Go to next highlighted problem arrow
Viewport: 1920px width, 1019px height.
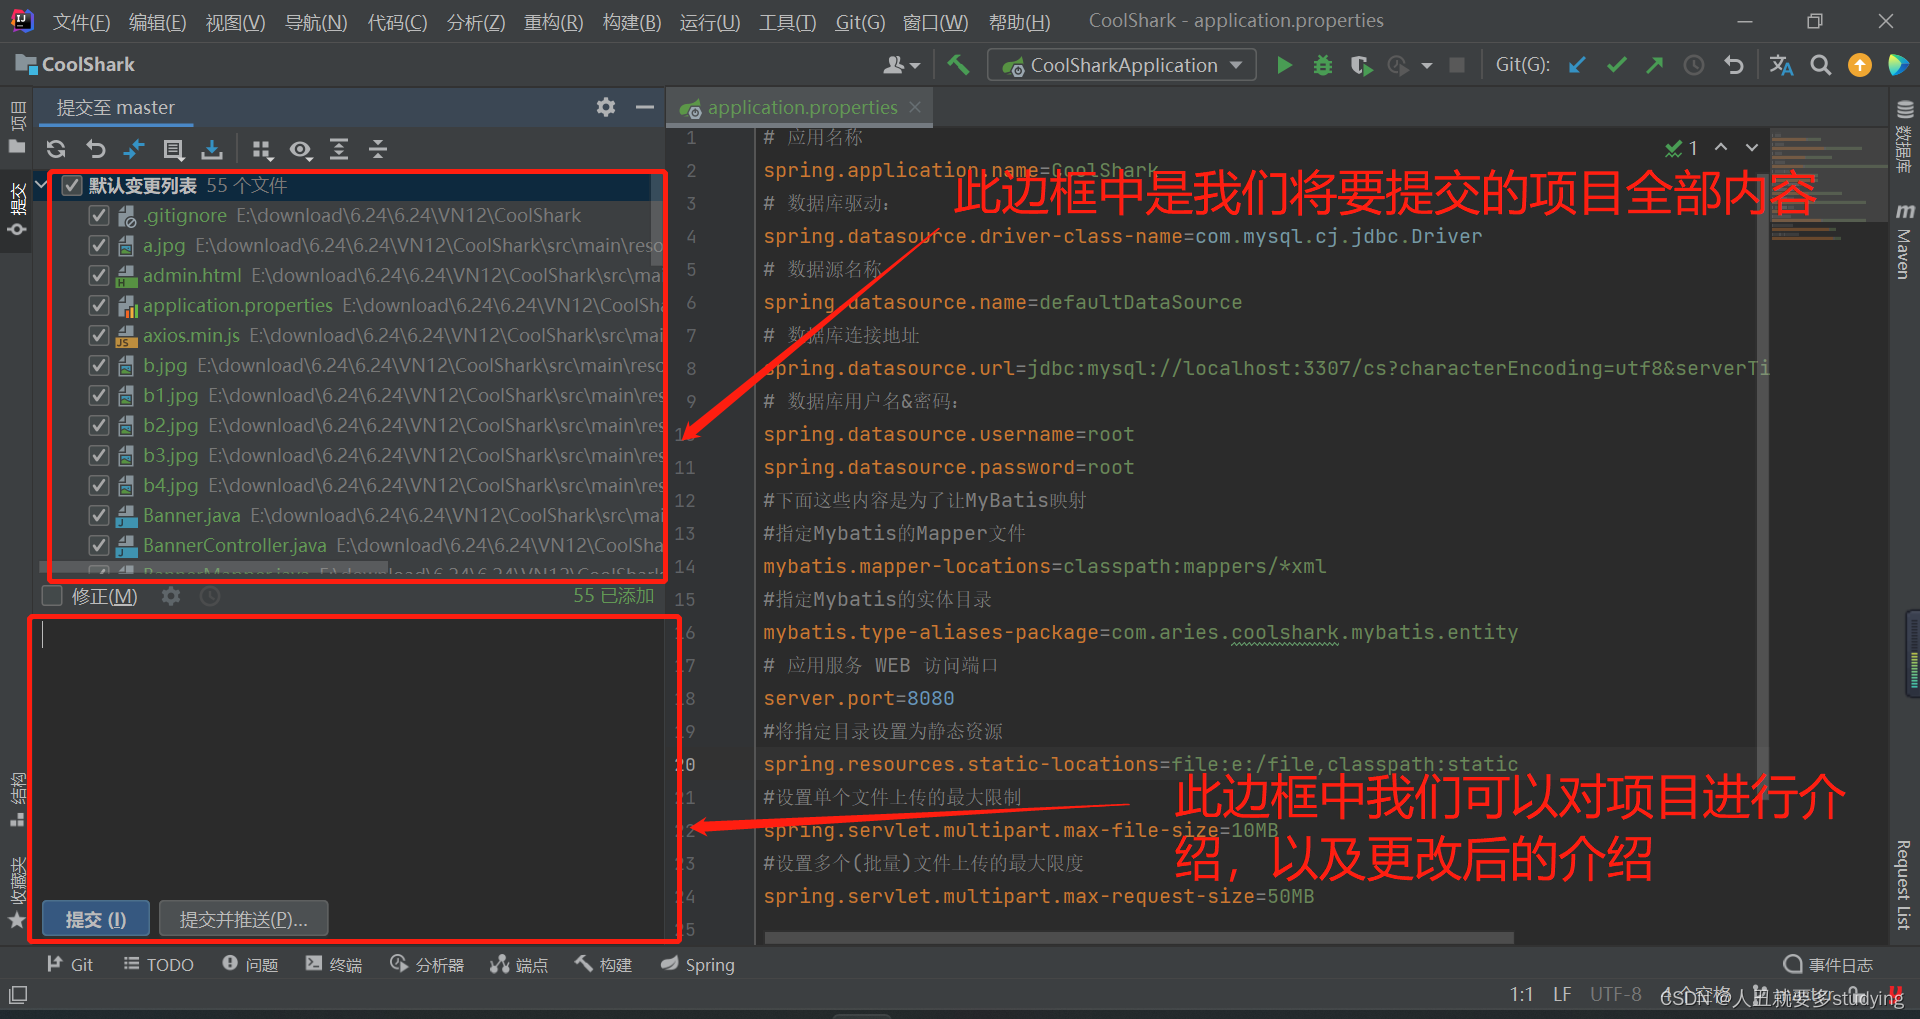tap(1752, 147)
